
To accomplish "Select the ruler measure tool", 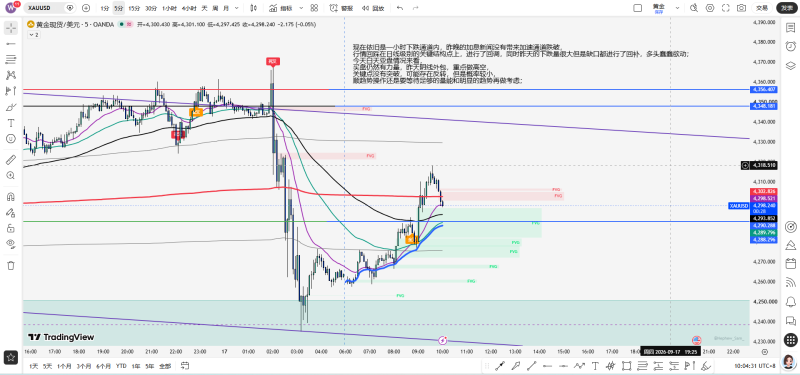I will 10,160.
